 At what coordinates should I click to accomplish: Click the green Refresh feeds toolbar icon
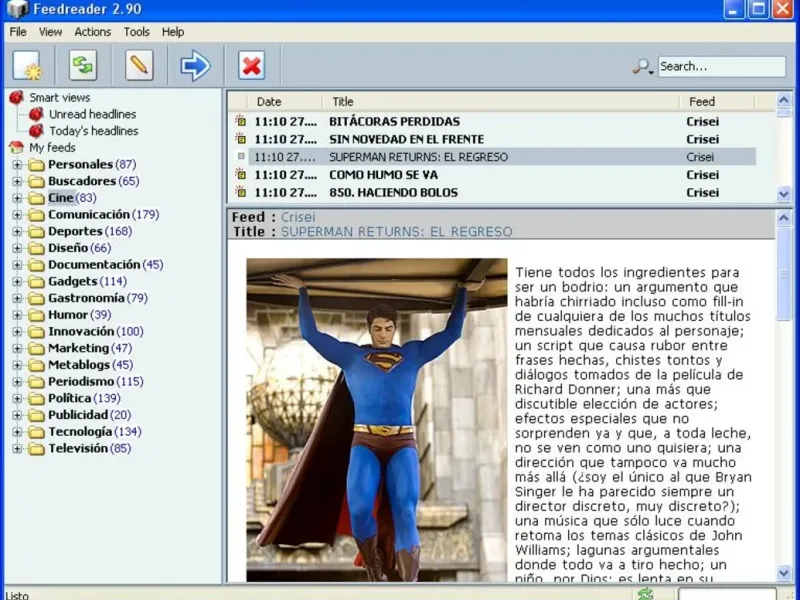(x=83, y=65)
